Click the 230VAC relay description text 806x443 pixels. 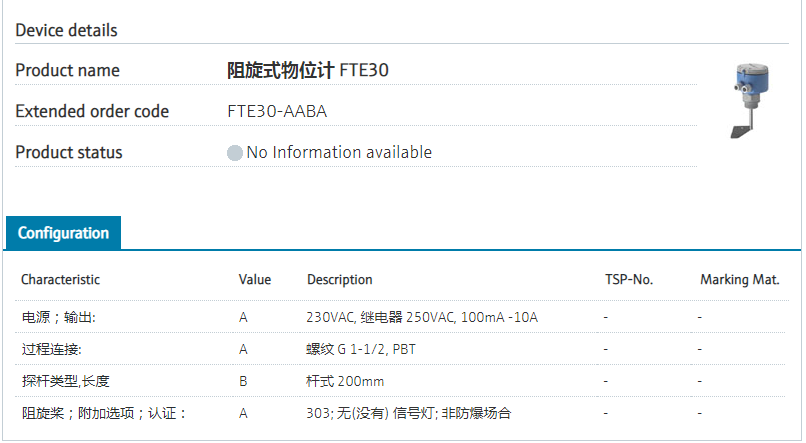point(422,318)
